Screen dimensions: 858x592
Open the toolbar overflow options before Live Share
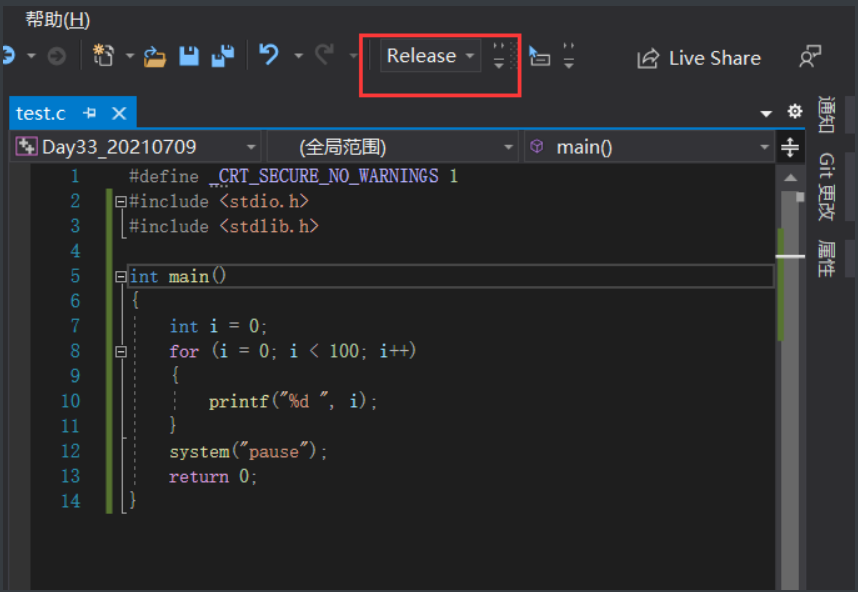[x=569, y=56]
